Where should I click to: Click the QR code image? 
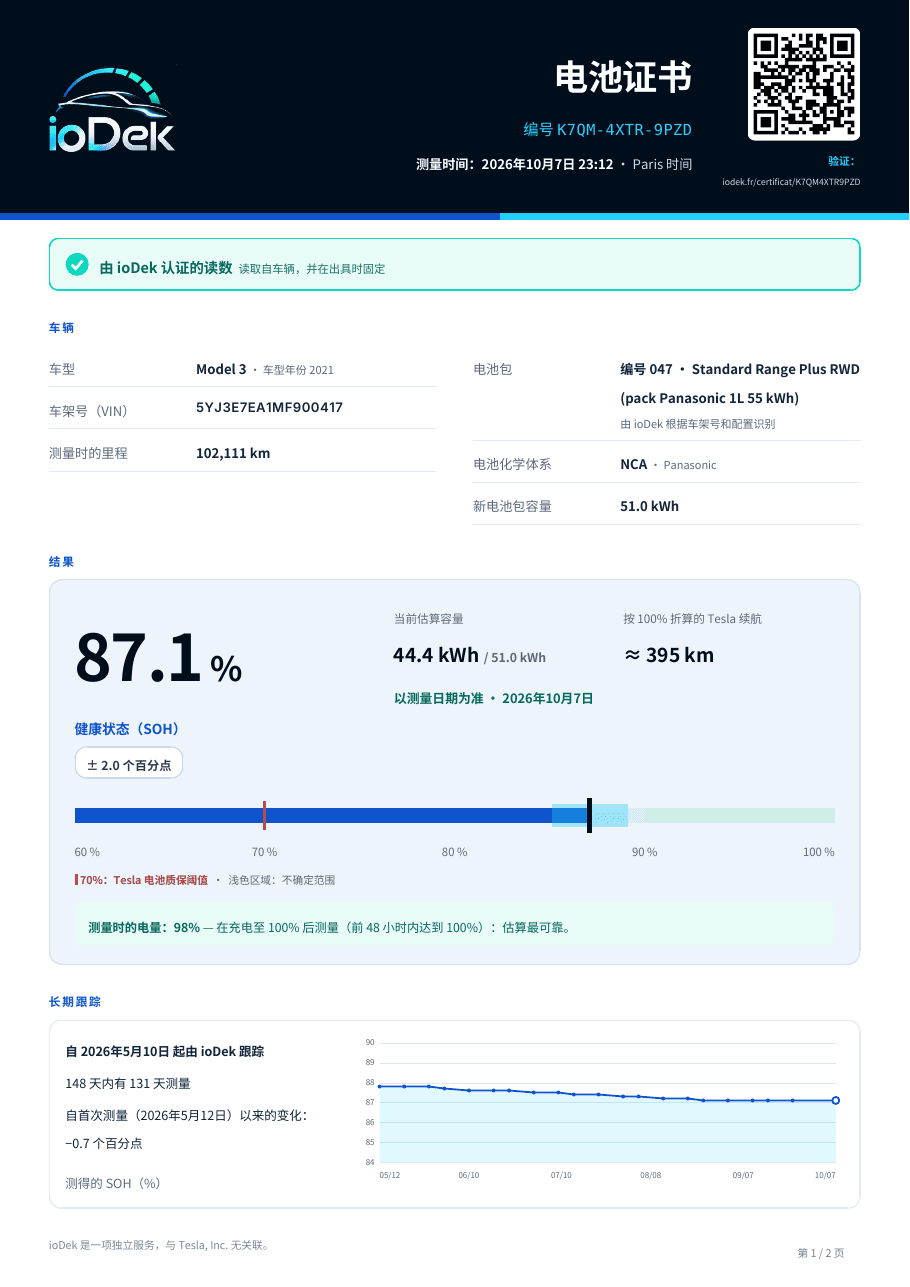pos(804,84)
